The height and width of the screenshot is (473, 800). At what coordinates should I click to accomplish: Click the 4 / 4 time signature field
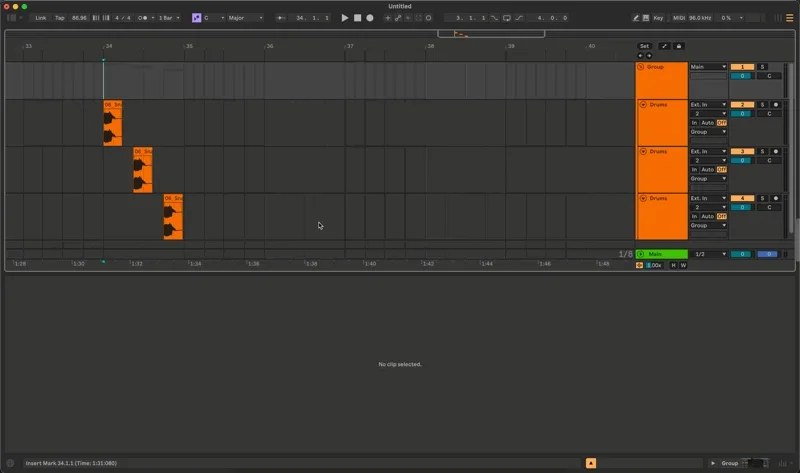click(x=122, y=18)
